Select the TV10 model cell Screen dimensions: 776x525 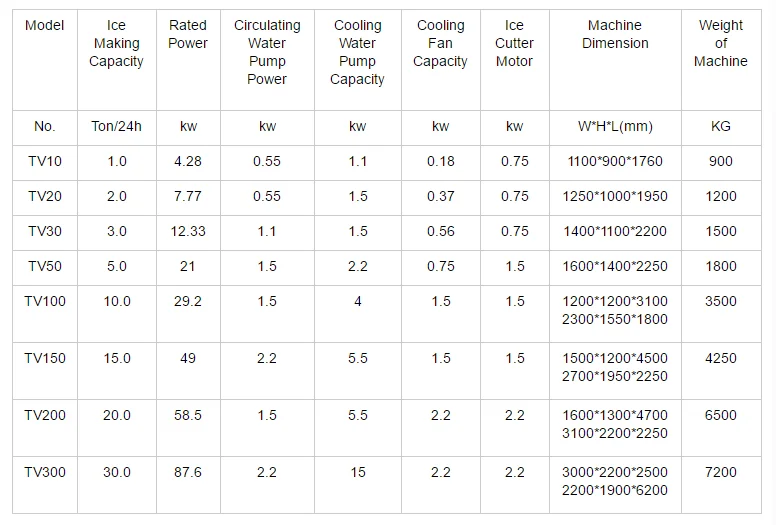click(x=44, y=161)
